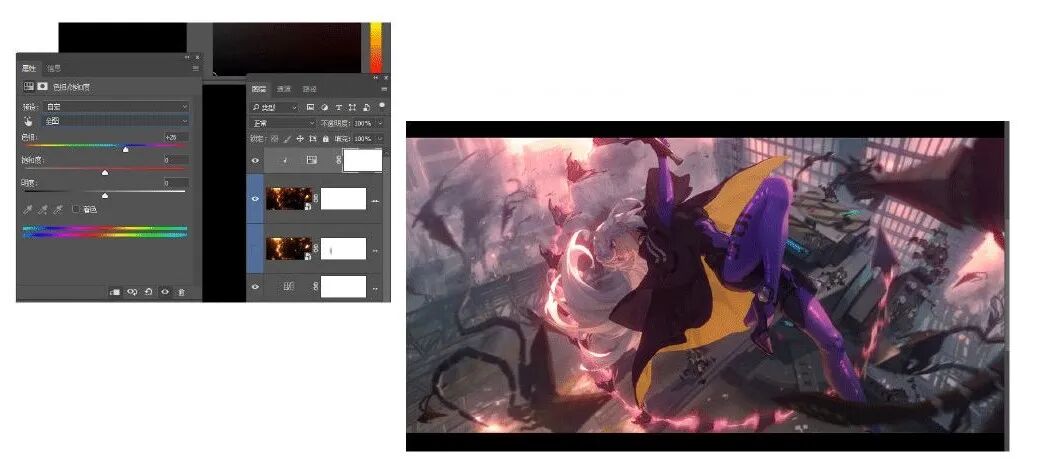This screenshot has width=1045, height=465.
Task: Click the mask link icon on top layer
Action: pyautogui.click(x=338, y=160)
